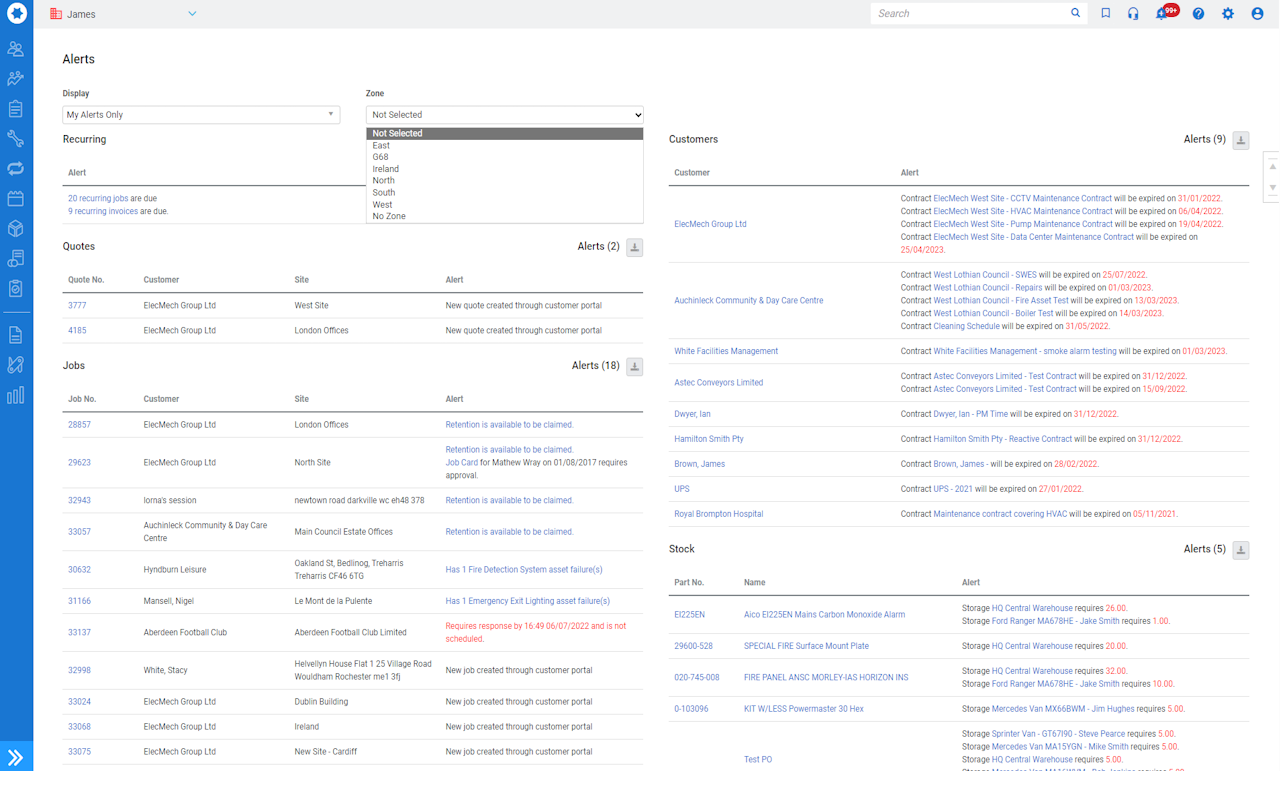Open stock part number EI225EN
The width and height of the screenshot is (1280, 800).
(690, 615)
